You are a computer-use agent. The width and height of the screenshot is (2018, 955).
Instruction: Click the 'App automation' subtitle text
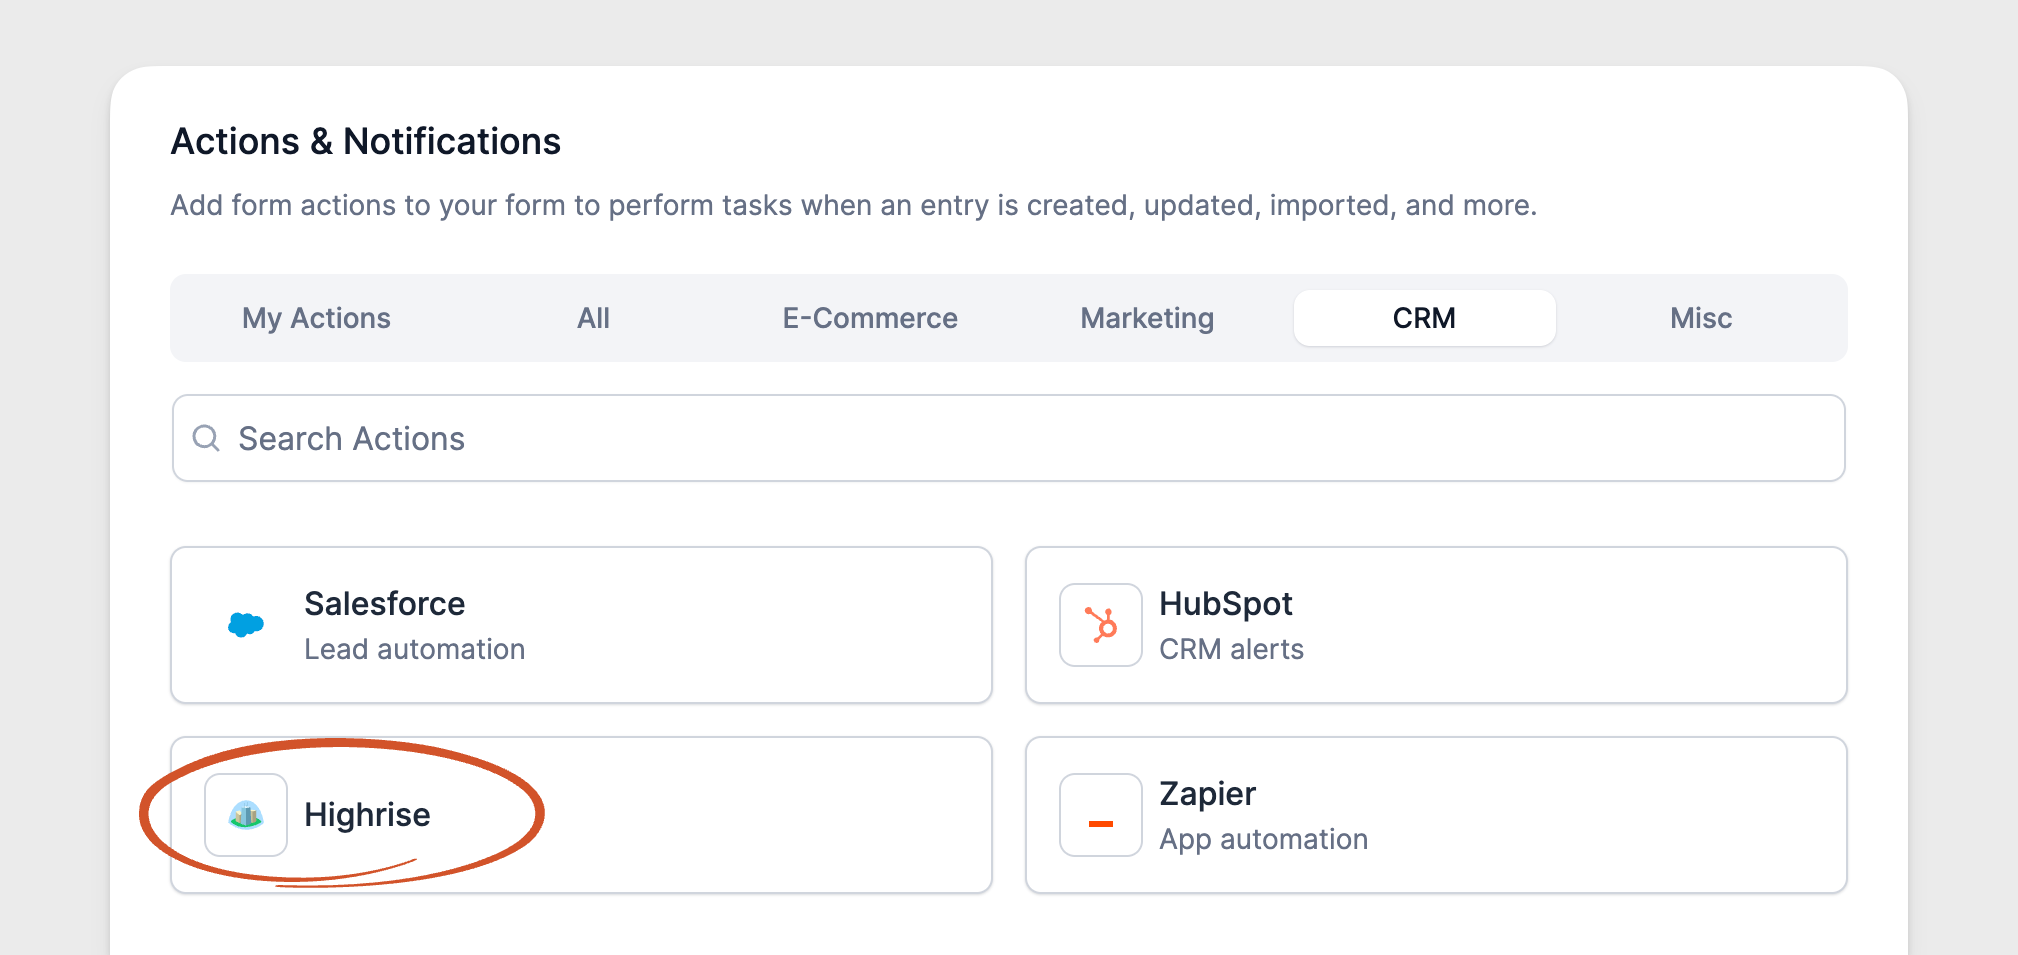pos(1264,839)
